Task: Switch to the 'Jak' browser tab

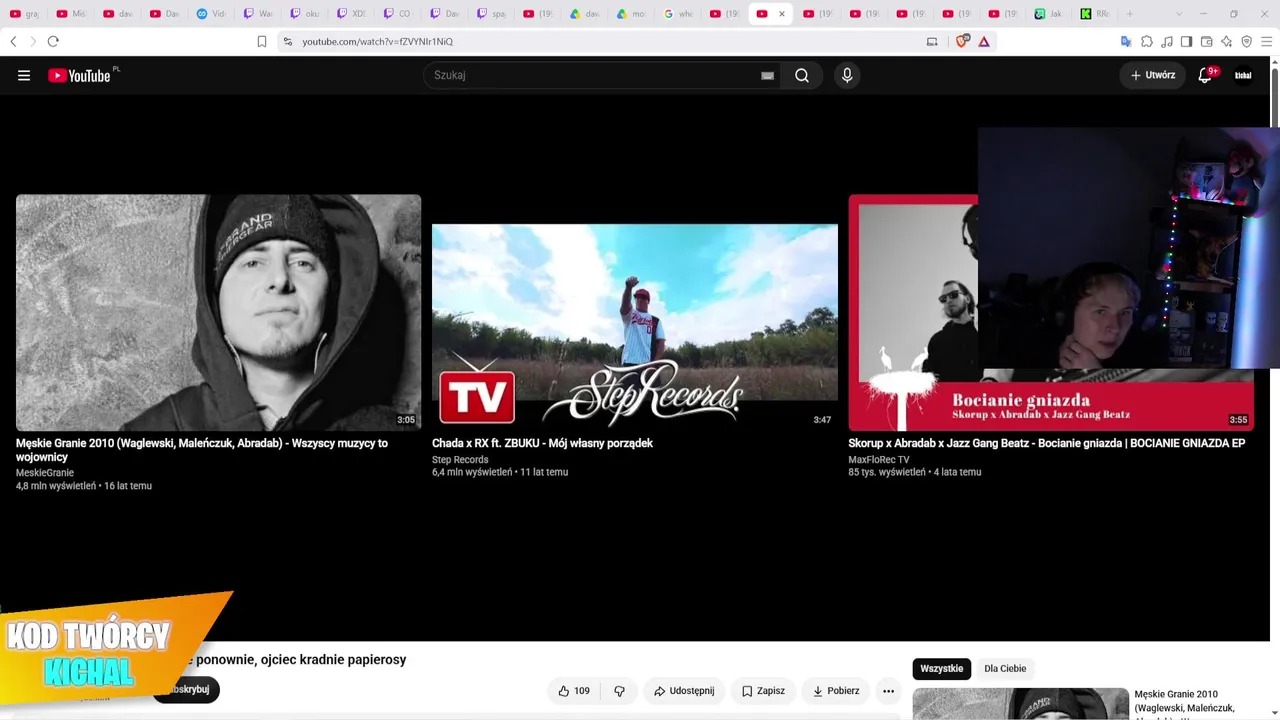Action: coord(1048,14)
